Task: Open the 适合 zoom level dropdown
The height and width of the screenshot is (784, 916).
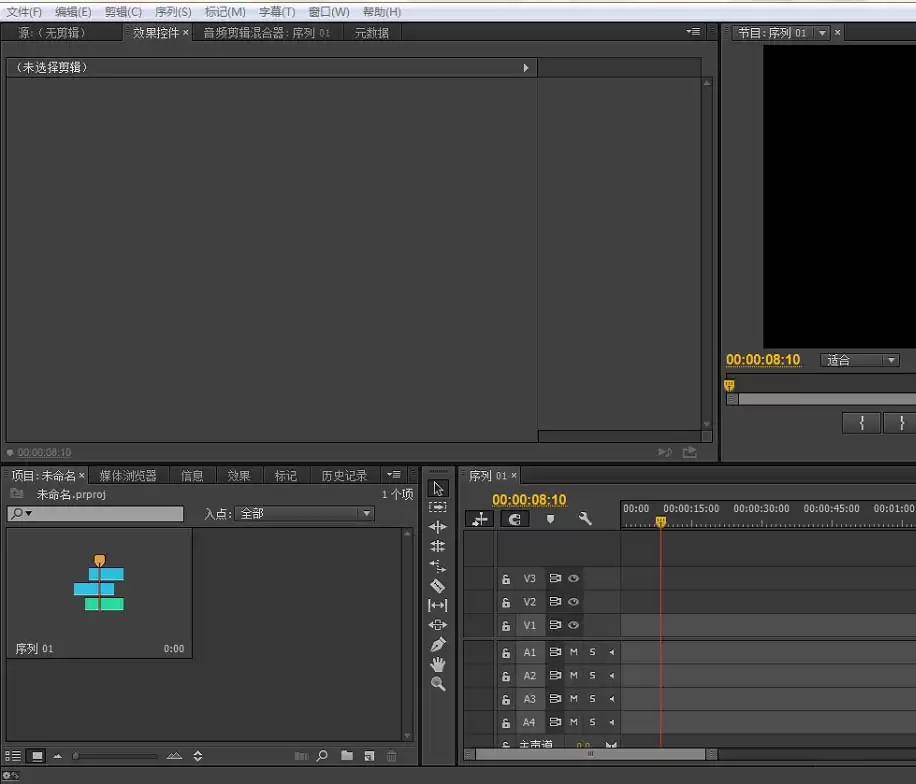Action: (860, 360)
